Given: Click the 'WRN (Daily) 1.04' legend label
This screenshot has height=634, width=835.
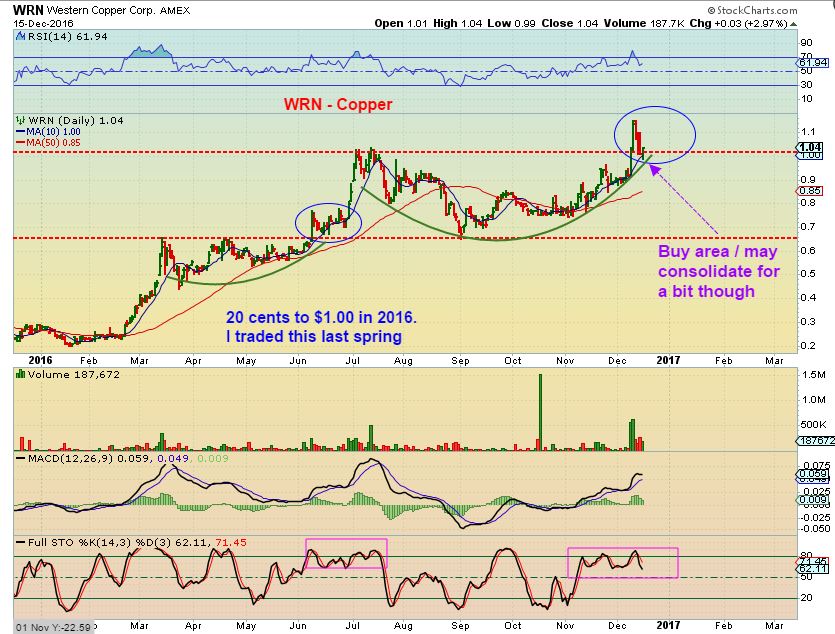Looking at the screenshot, I should (76, 121).
